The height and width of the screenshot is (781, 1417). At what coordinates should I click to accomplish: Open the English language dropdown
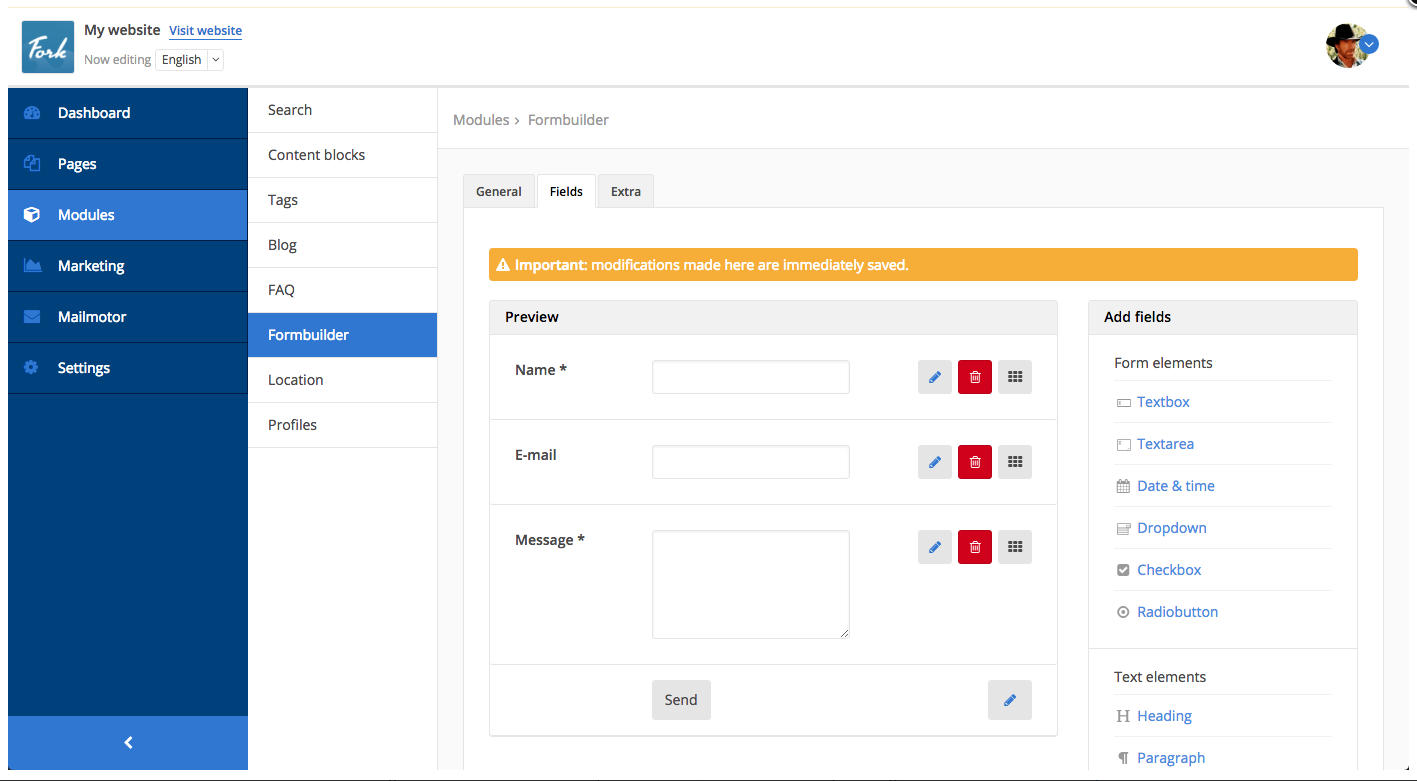pos(189,60)
